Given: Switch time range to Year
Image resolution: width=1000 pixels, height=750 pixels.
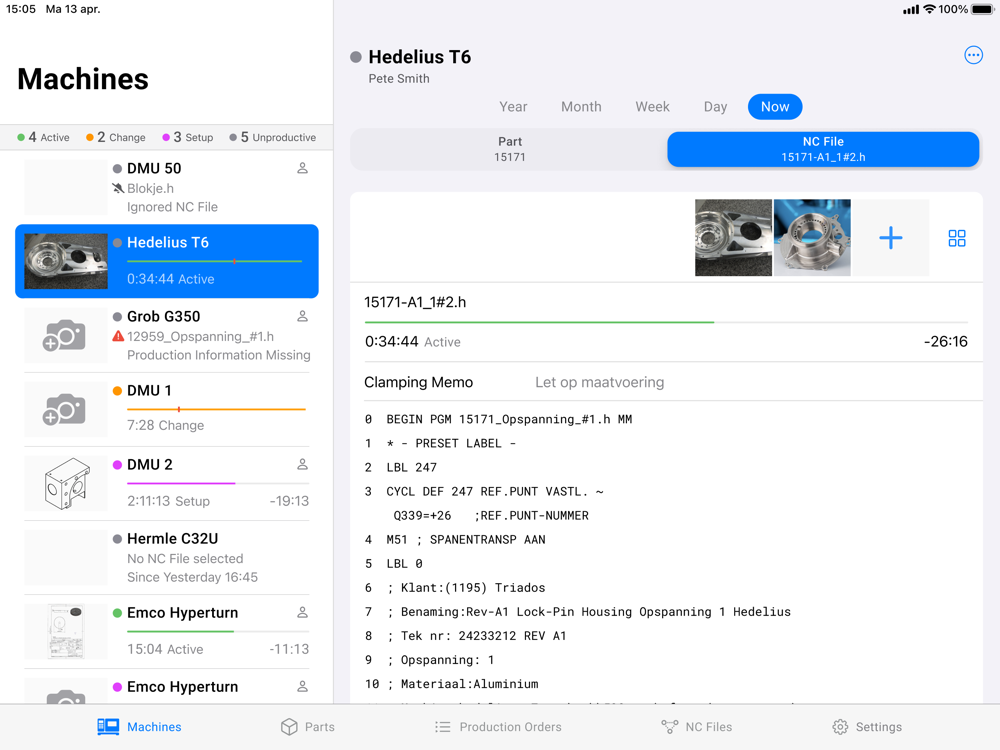Looking at the screenshot, I should 513,107.
